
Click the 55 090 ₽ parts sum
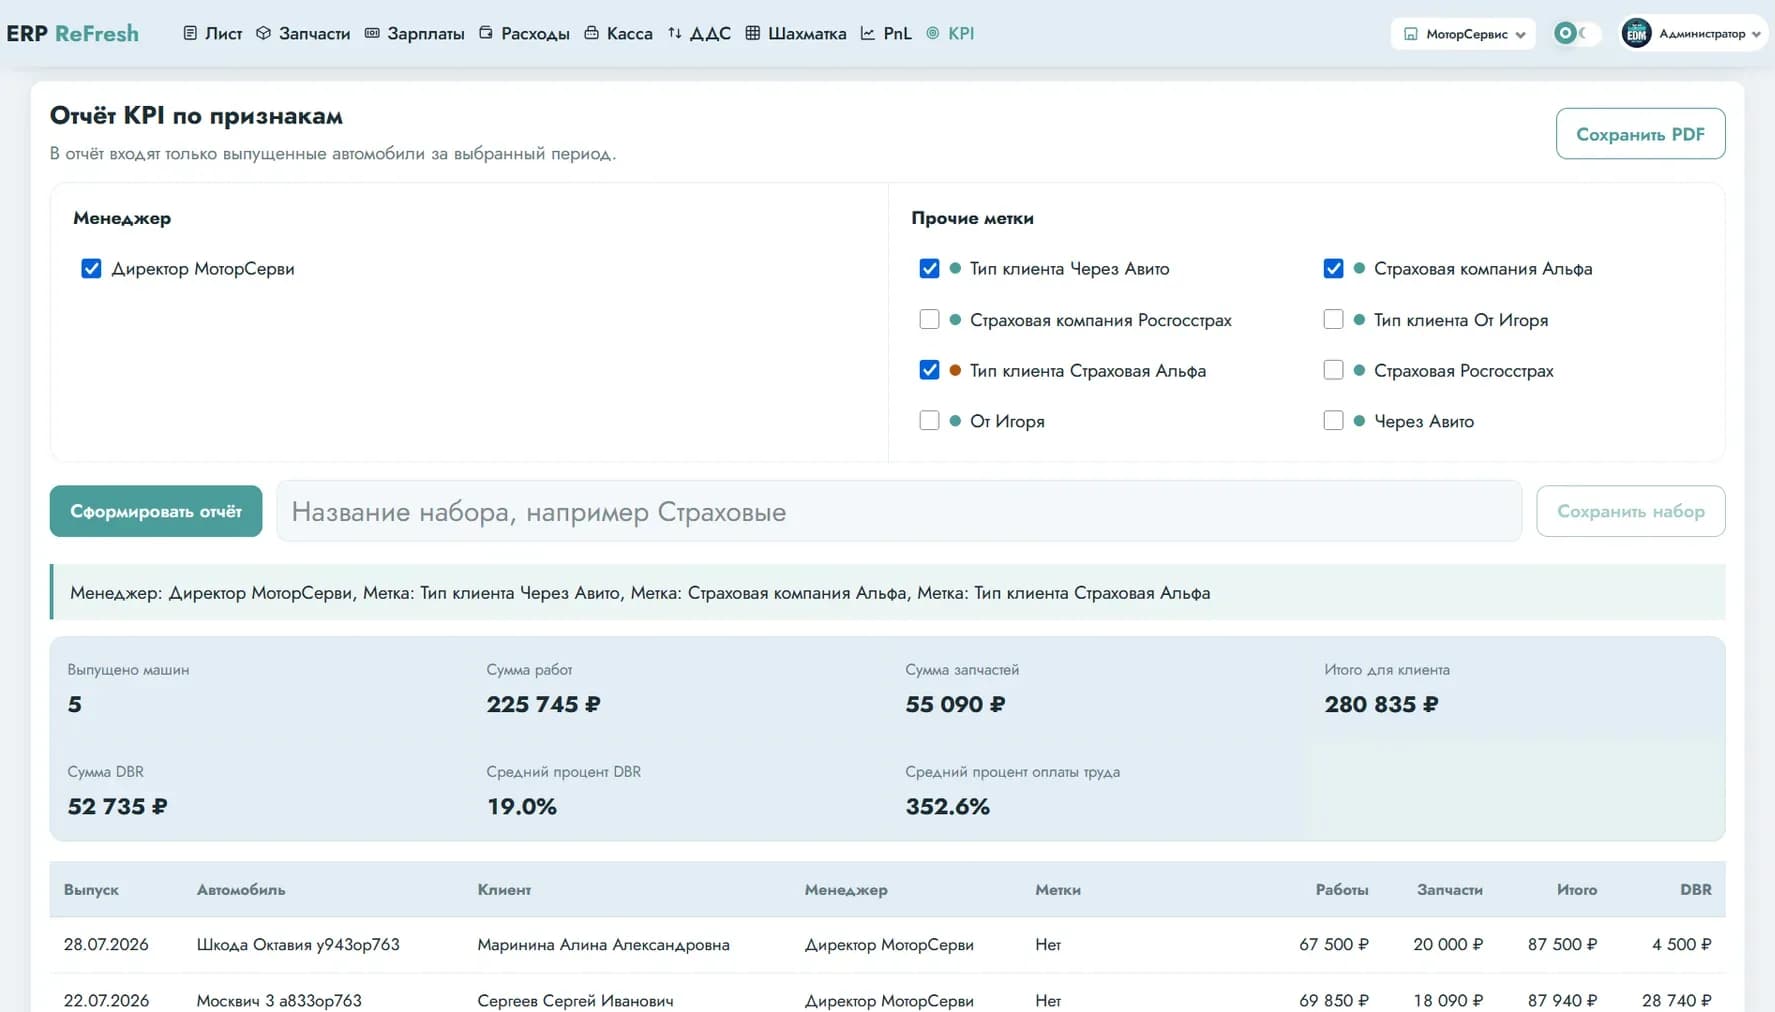pos(955,704)
